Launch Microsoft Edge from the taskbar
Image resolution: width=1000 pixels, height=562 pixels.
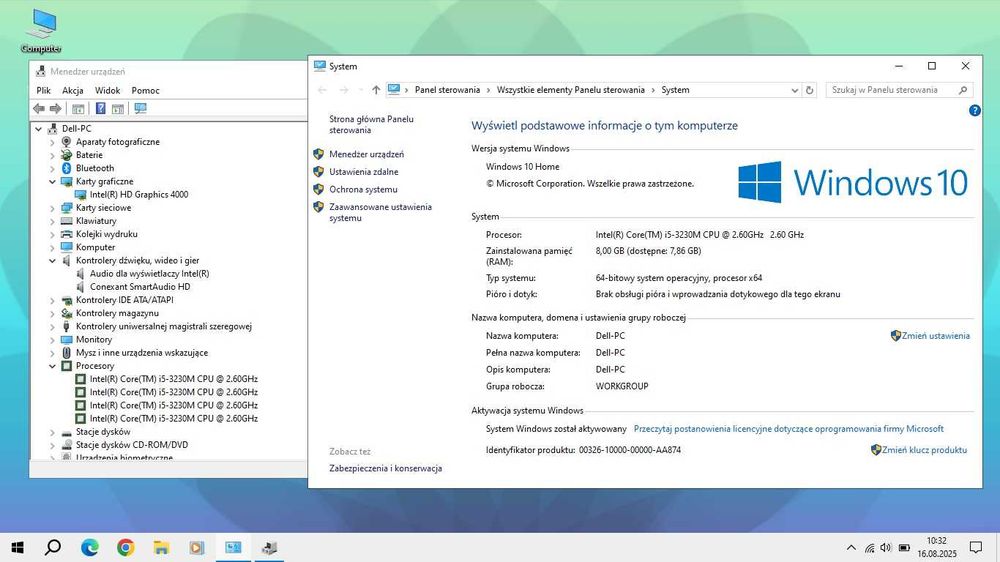pos(90,547)
